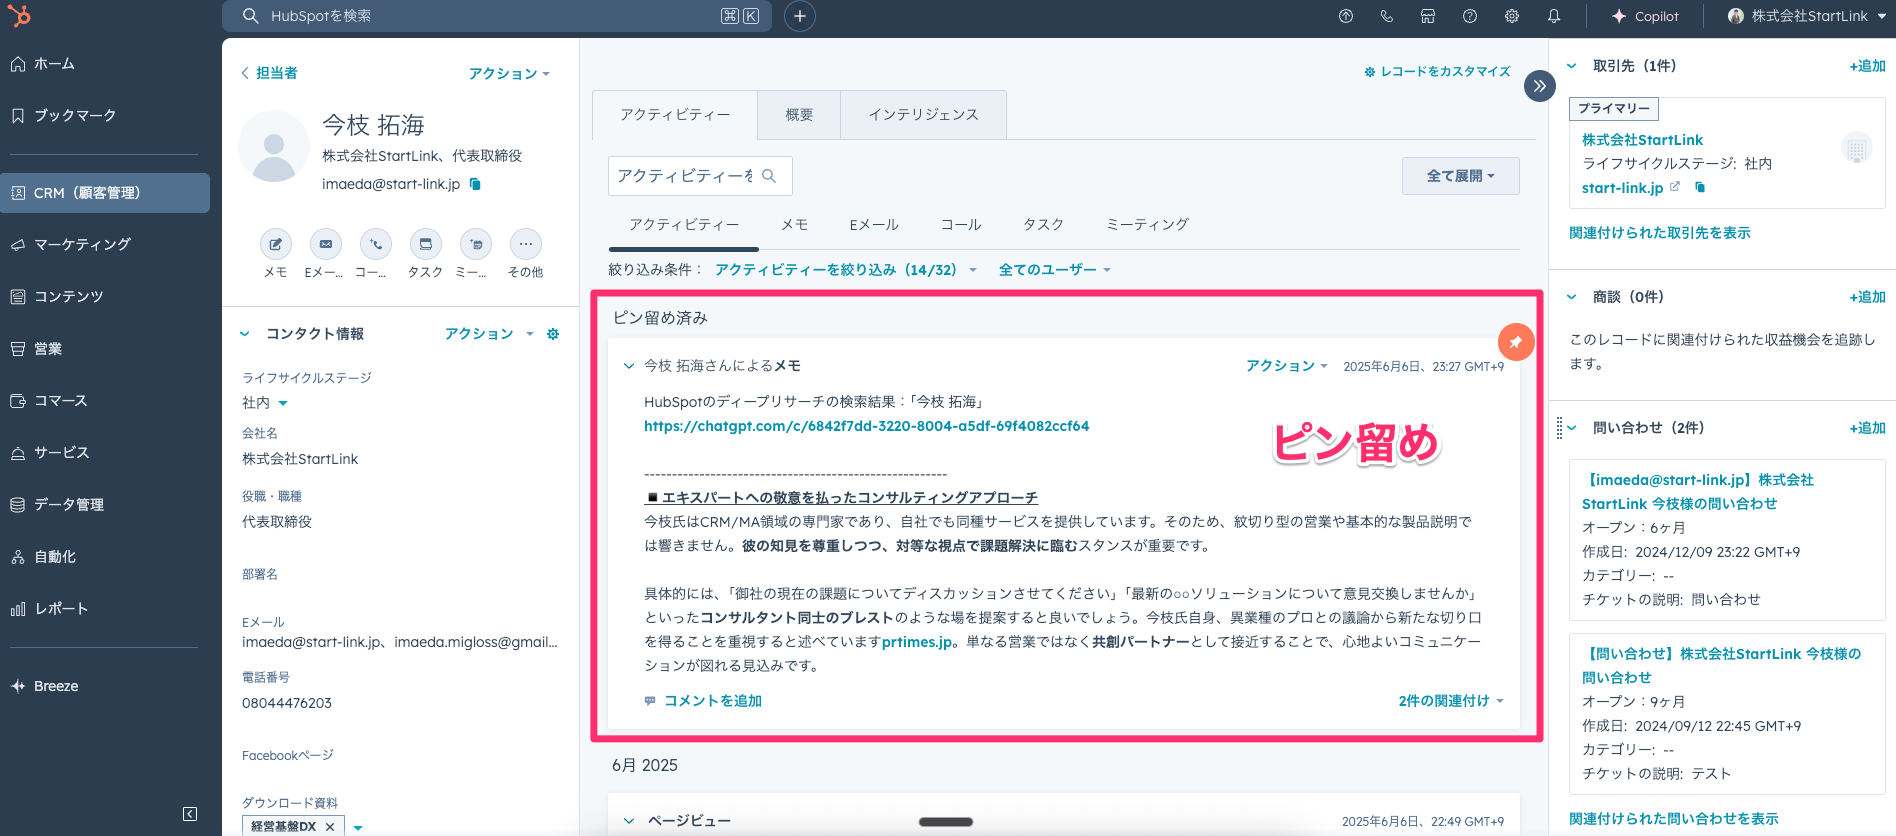Add a company via 取引先 +追加
The height and width of the screenshot is (836, 1896).
point(1867,66)
